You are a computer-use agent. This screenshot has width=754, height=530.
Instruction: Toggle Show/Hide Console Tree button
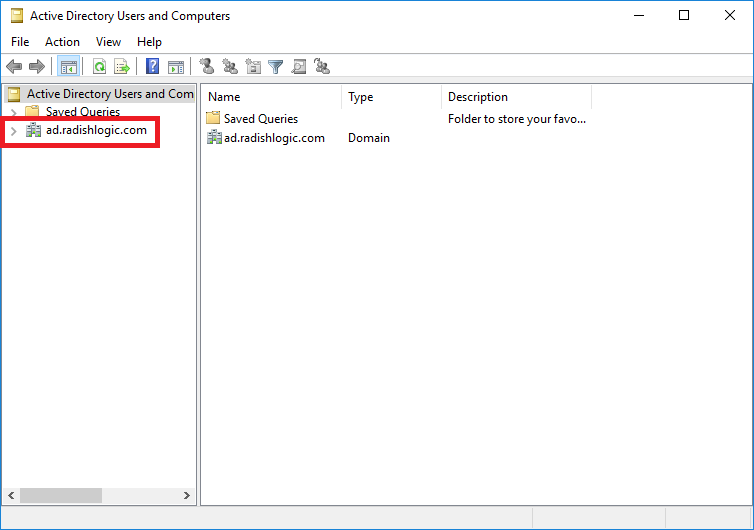click(x=68, y=66)
